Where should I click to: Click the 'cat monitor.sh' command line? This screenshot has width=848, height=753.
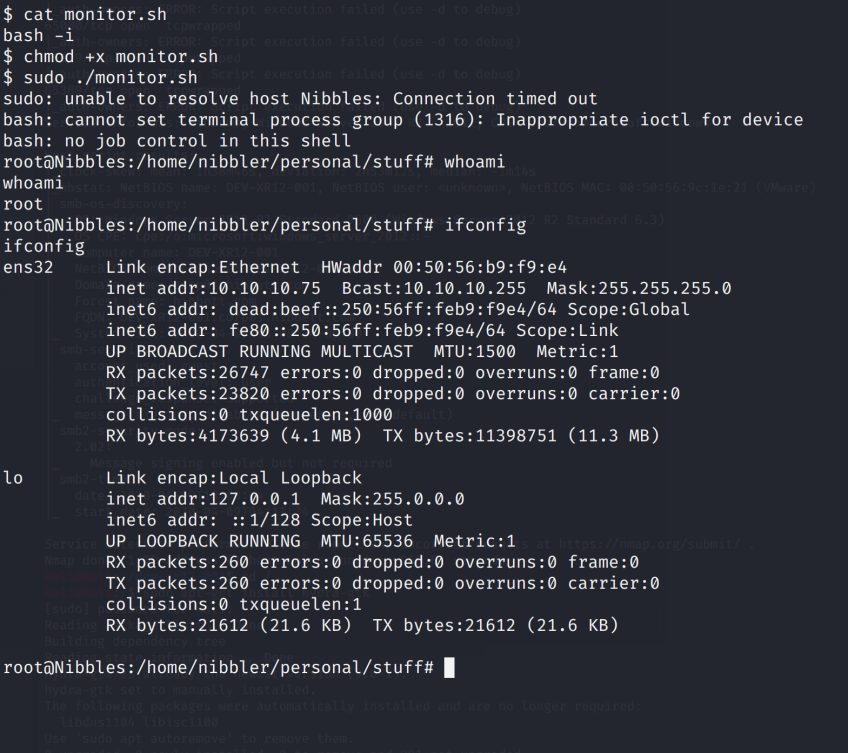click(78, 13)
